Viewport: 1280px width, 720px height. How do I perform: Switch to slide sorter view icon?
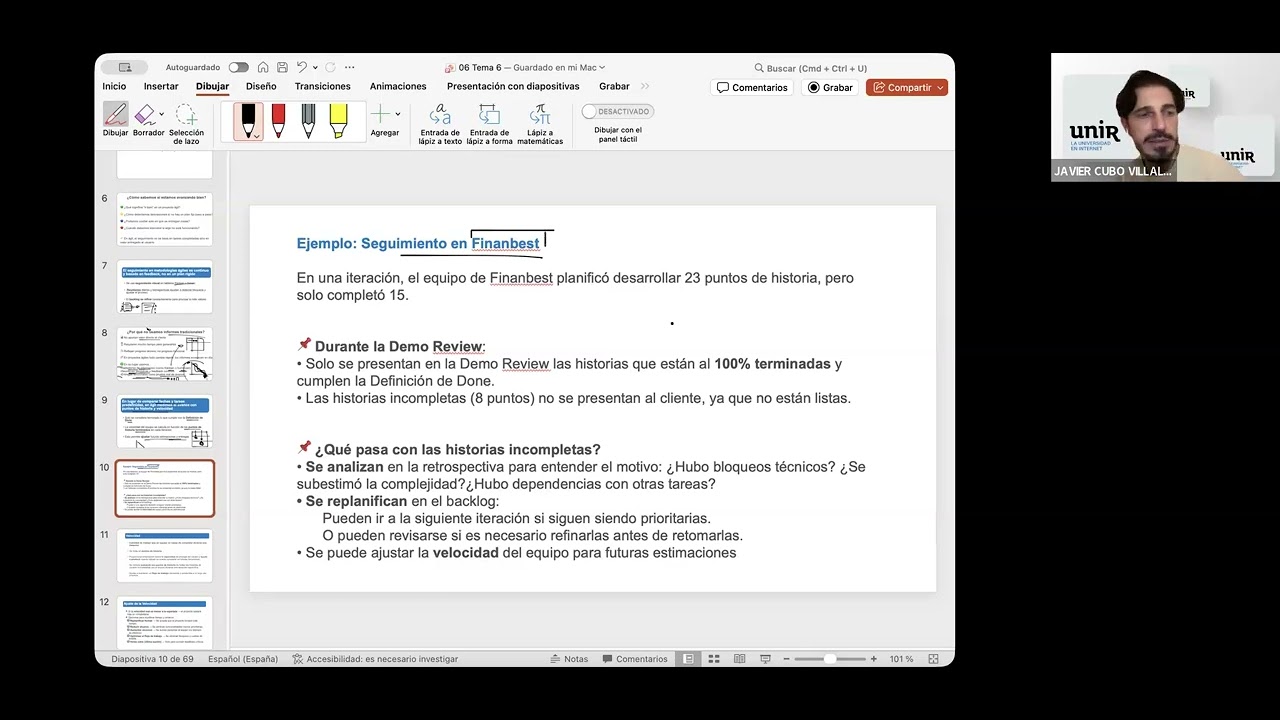point(714,659)
